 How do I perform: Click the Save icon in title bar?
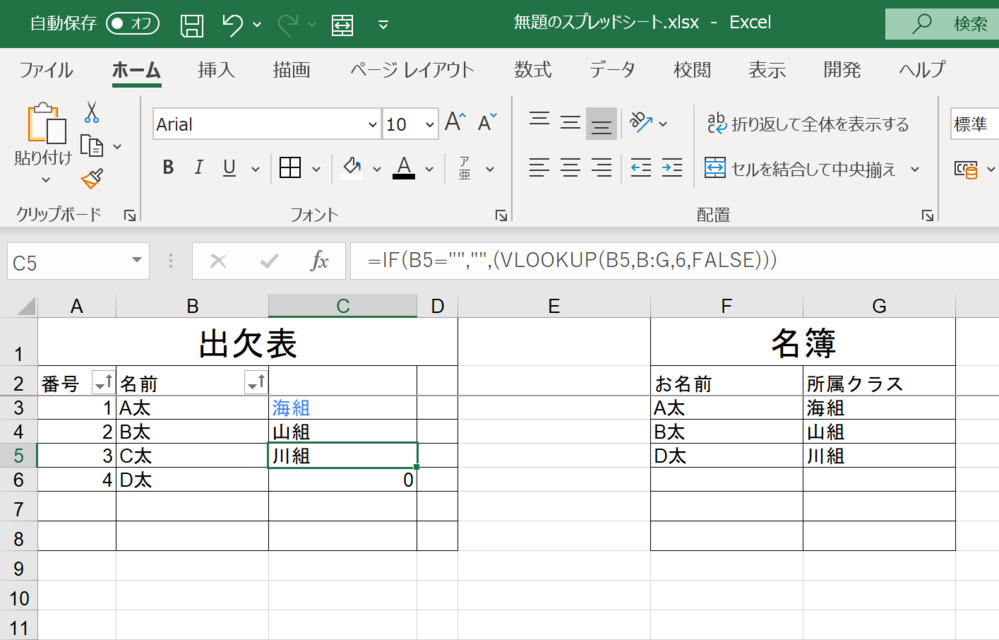coord(192,24)
